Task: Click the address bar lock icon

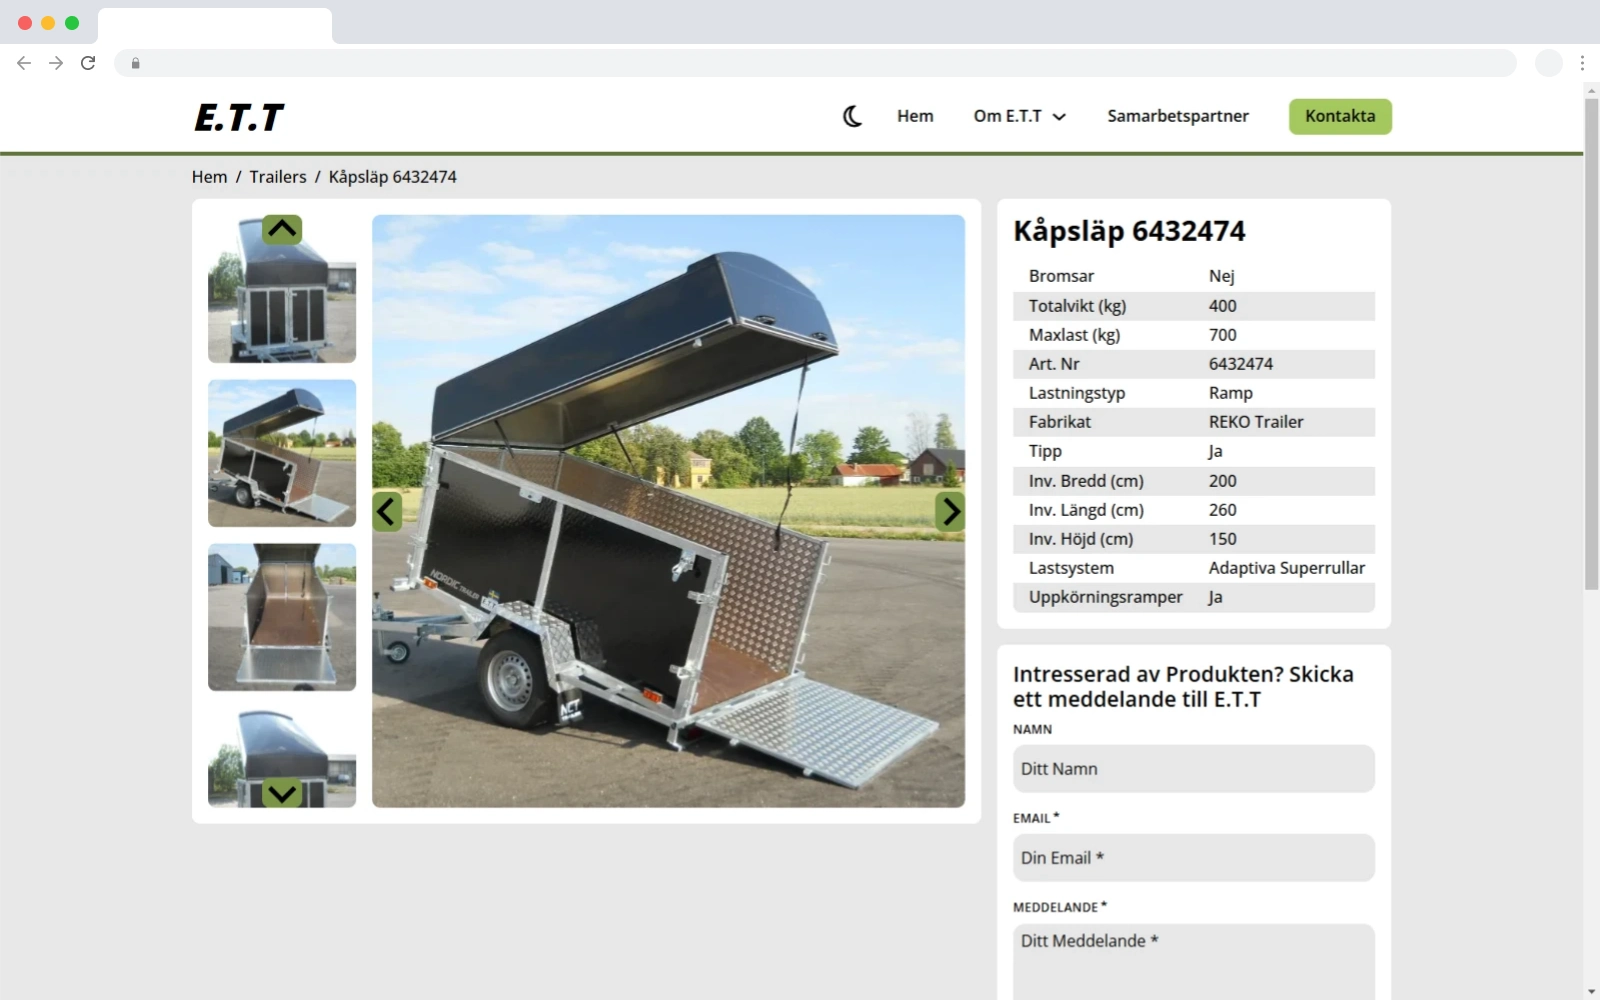Action: pos(136,63)
